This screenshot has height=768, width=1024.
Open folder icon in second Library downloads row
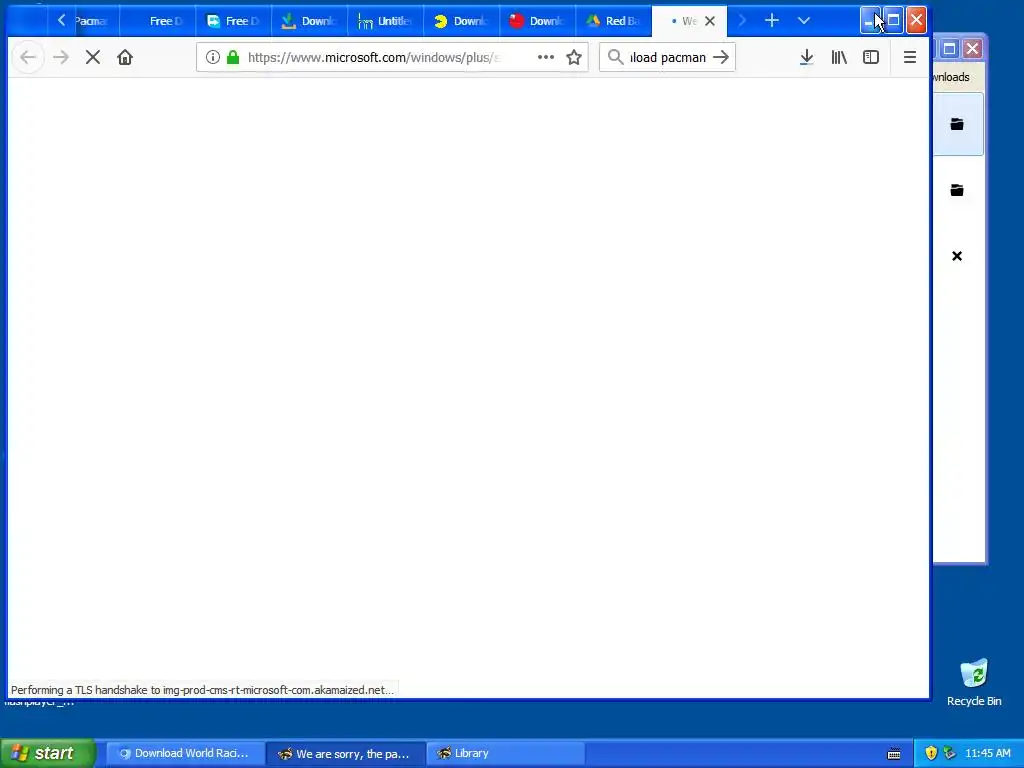[x=957, y=190]
